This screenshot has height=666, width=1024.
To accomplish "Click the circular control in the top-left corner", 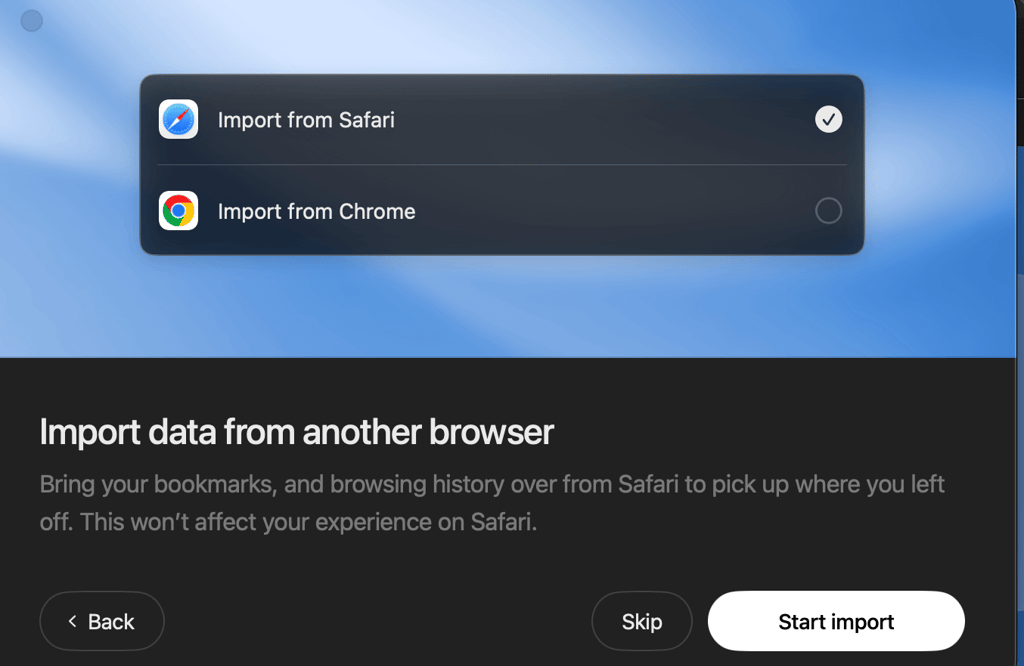I will (x=31, y=21).
